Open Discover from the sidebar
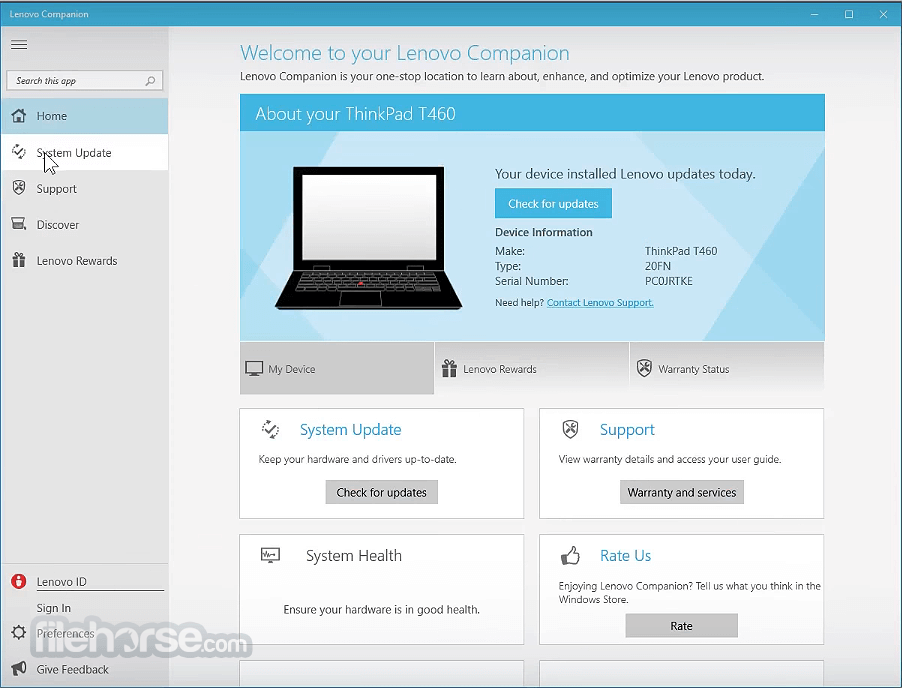Image resolution: width=902 pixels, height=688 pixels. [x=85, y=224]
